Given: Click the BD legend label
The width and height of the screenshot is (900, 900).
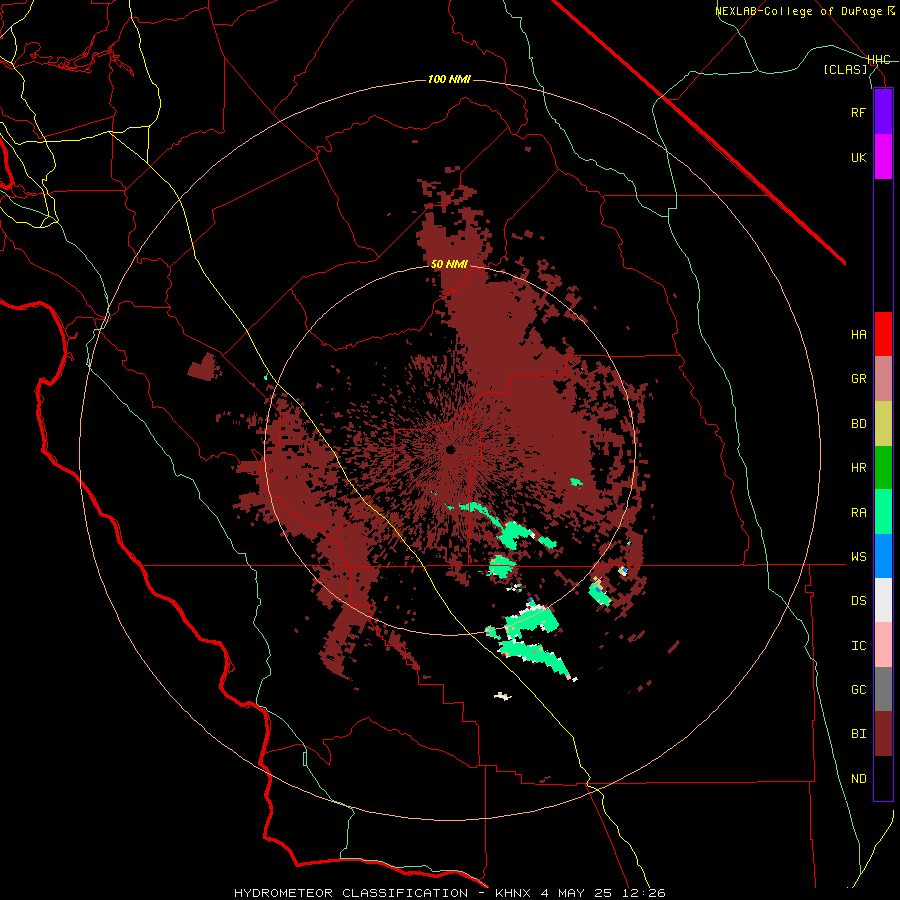Looking at the screenshot, I should tap(858, 424).
